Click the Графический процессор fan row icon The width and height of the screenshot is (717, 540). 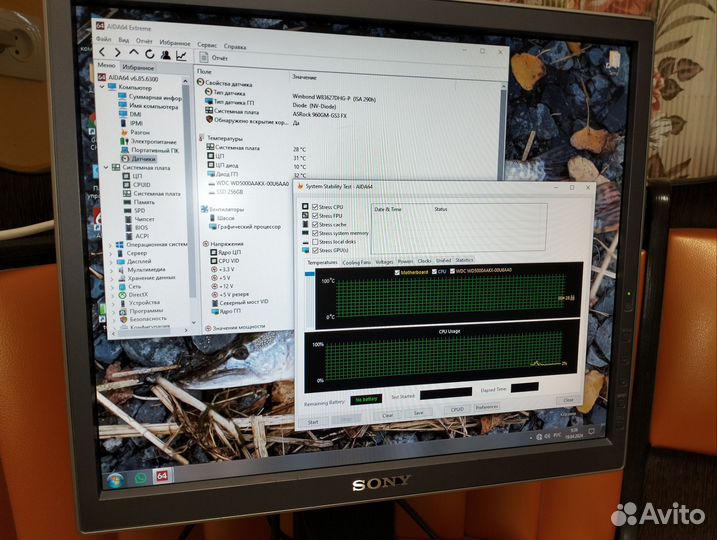[x=213, y=227]
